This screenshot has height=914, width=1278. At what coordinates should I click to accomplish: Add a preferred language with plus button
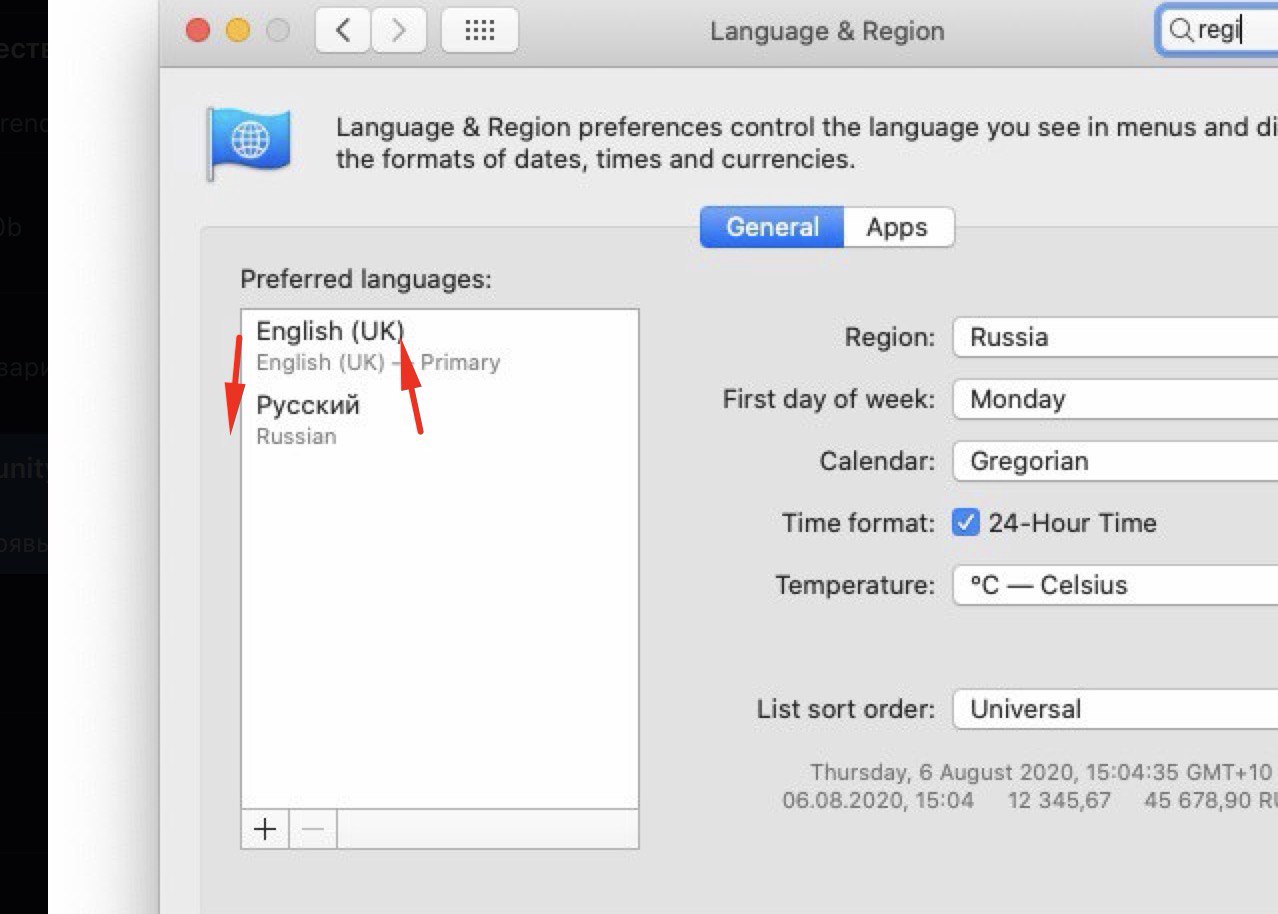pyautogui.click(x=265, y=829)
